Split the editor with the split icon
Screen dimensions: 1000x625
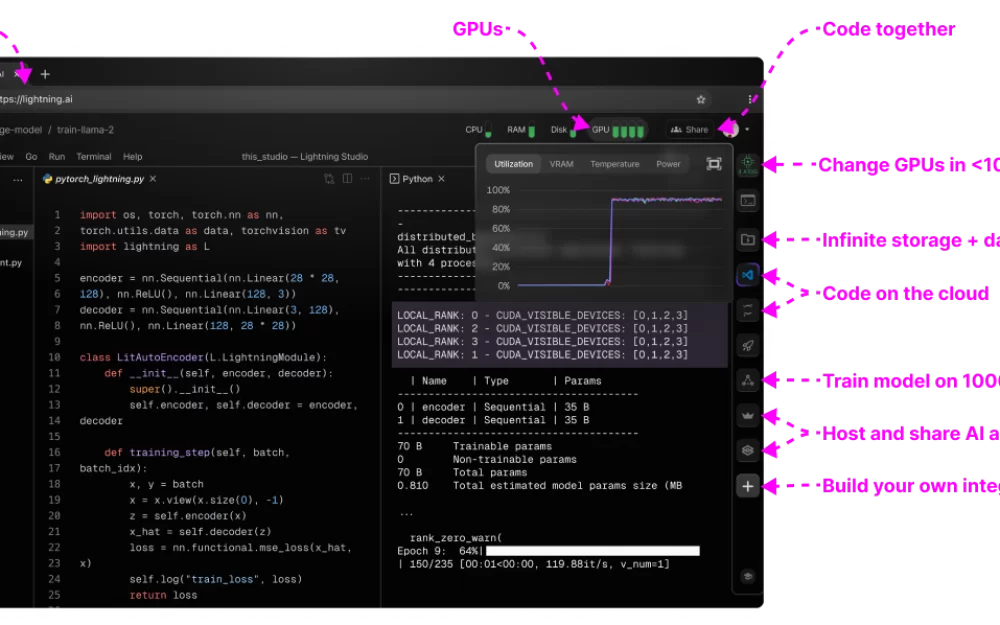(x=348, y=179)
